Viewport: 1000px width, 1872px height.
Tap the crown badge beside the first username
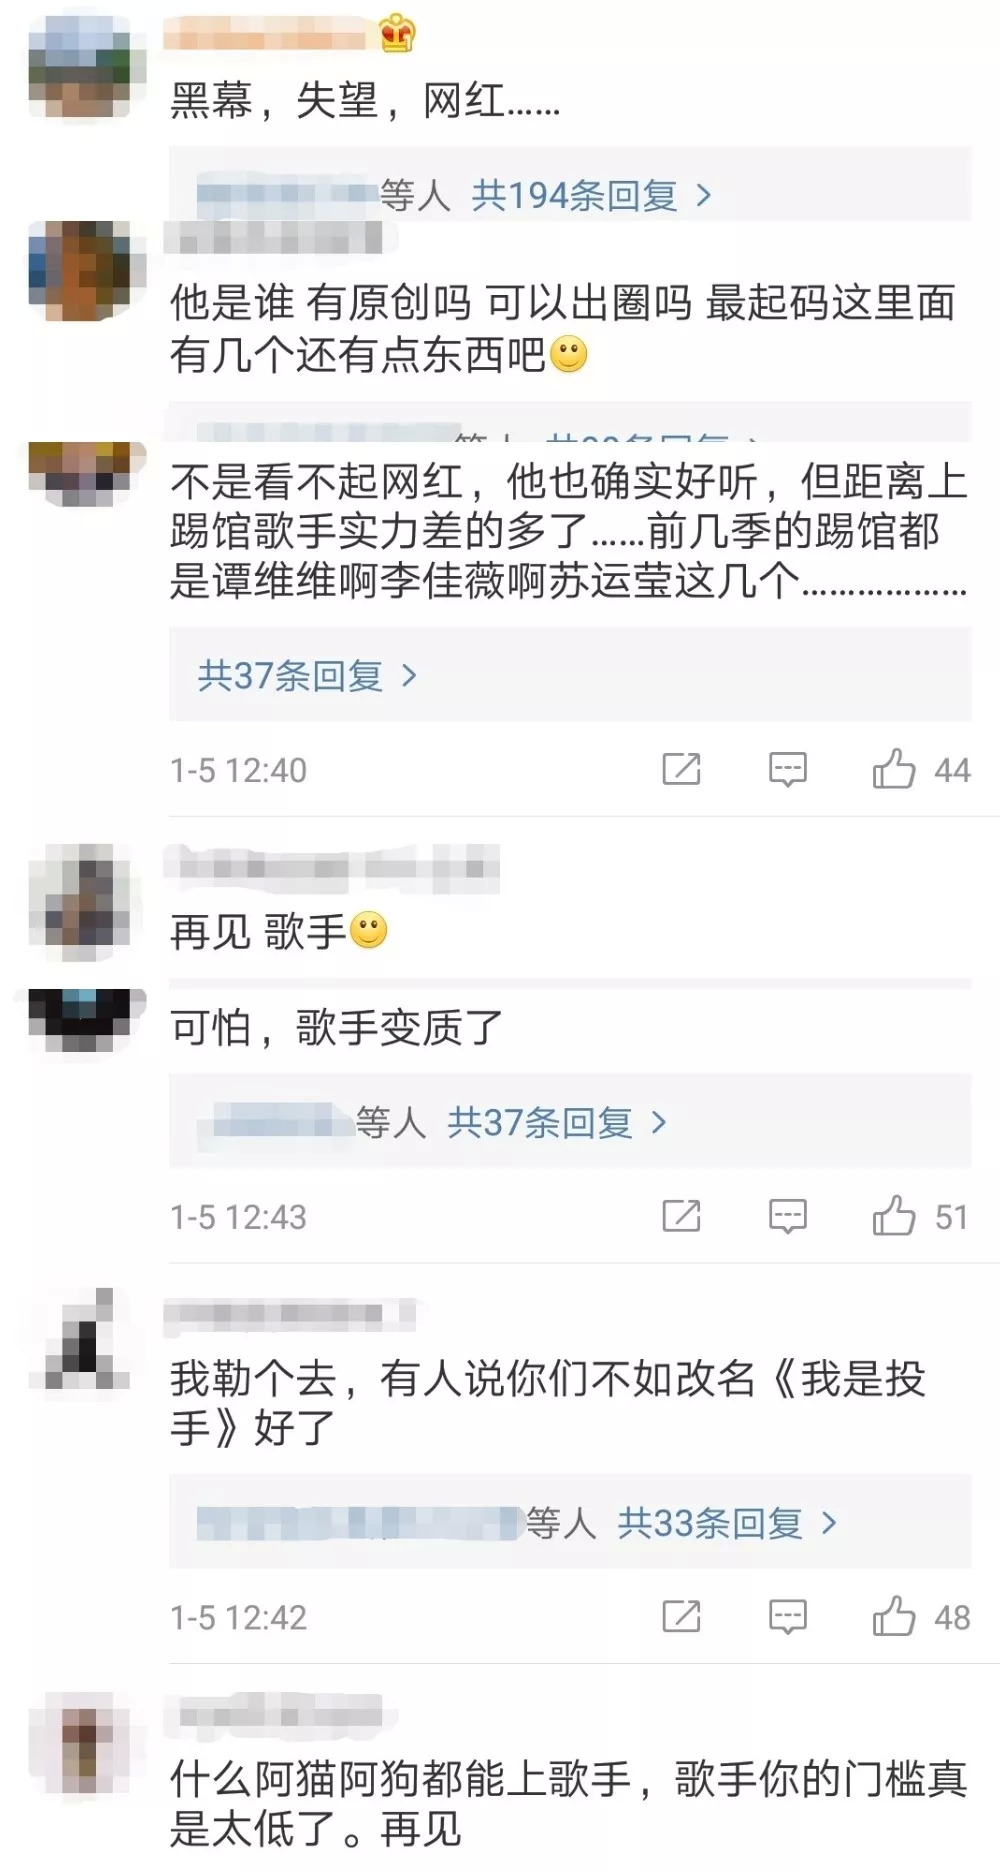pyautogui.click(x=398, y=33)
